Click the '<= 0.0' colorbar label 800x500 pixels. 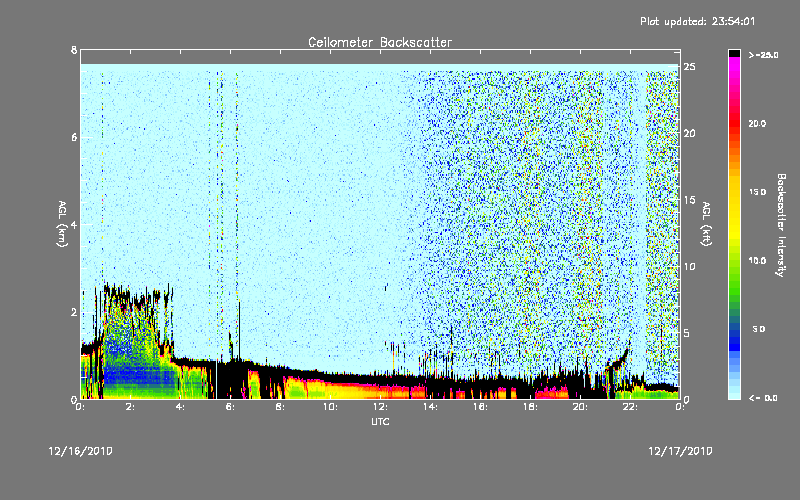[763, 398]
